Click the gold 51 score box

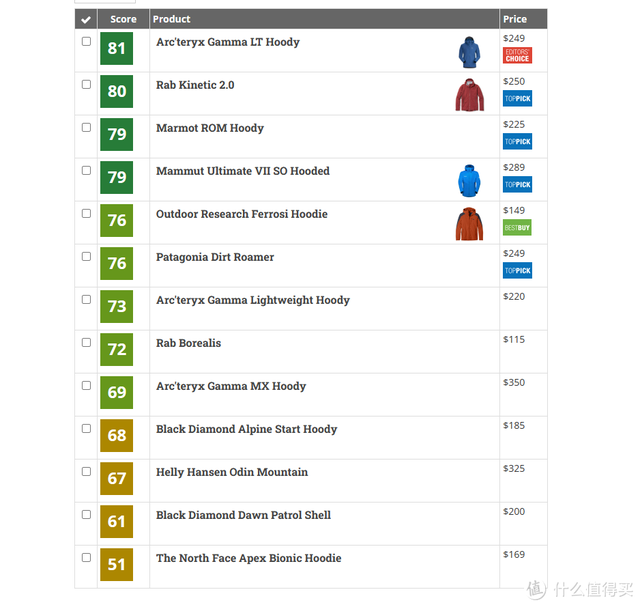tap(116, 565)
